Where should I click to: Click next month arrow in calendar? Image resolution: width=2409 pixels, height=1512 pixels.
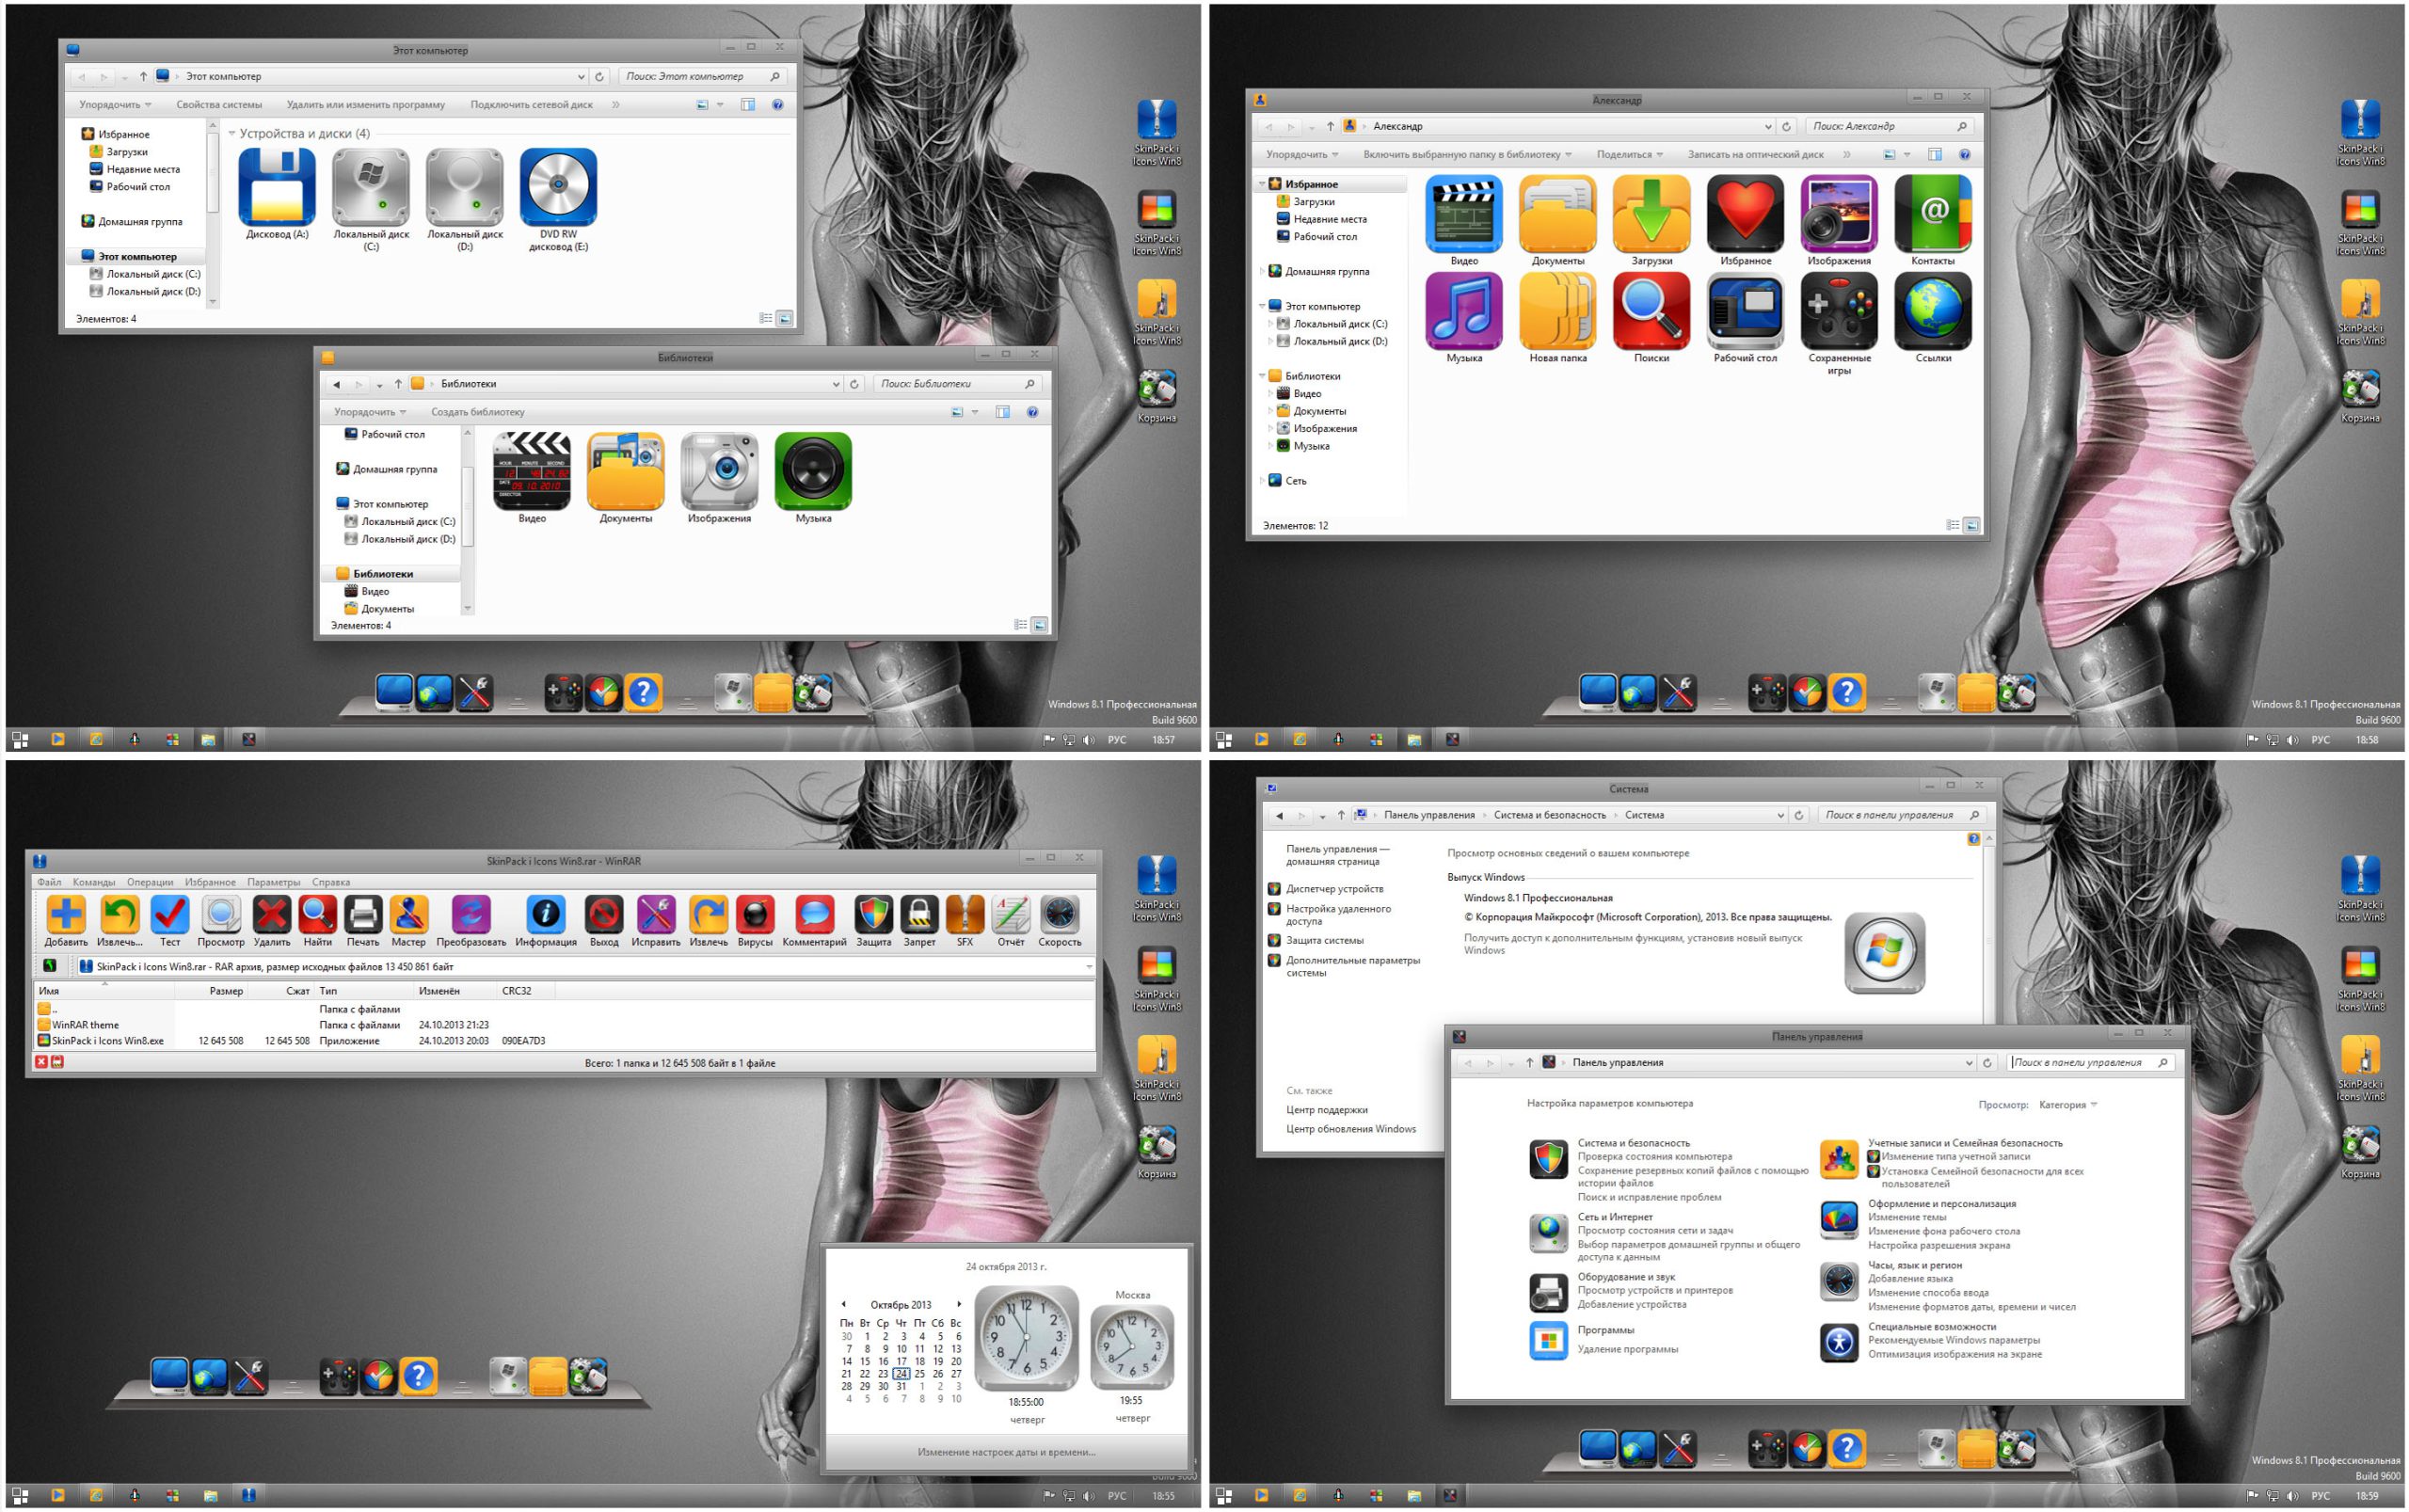point(958,1304)
